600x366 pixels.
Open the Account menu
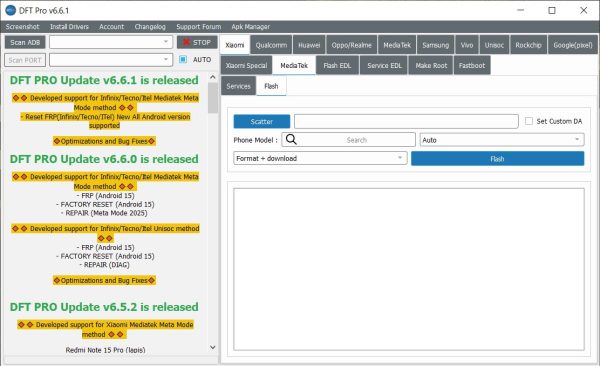(x=111, y=27)
